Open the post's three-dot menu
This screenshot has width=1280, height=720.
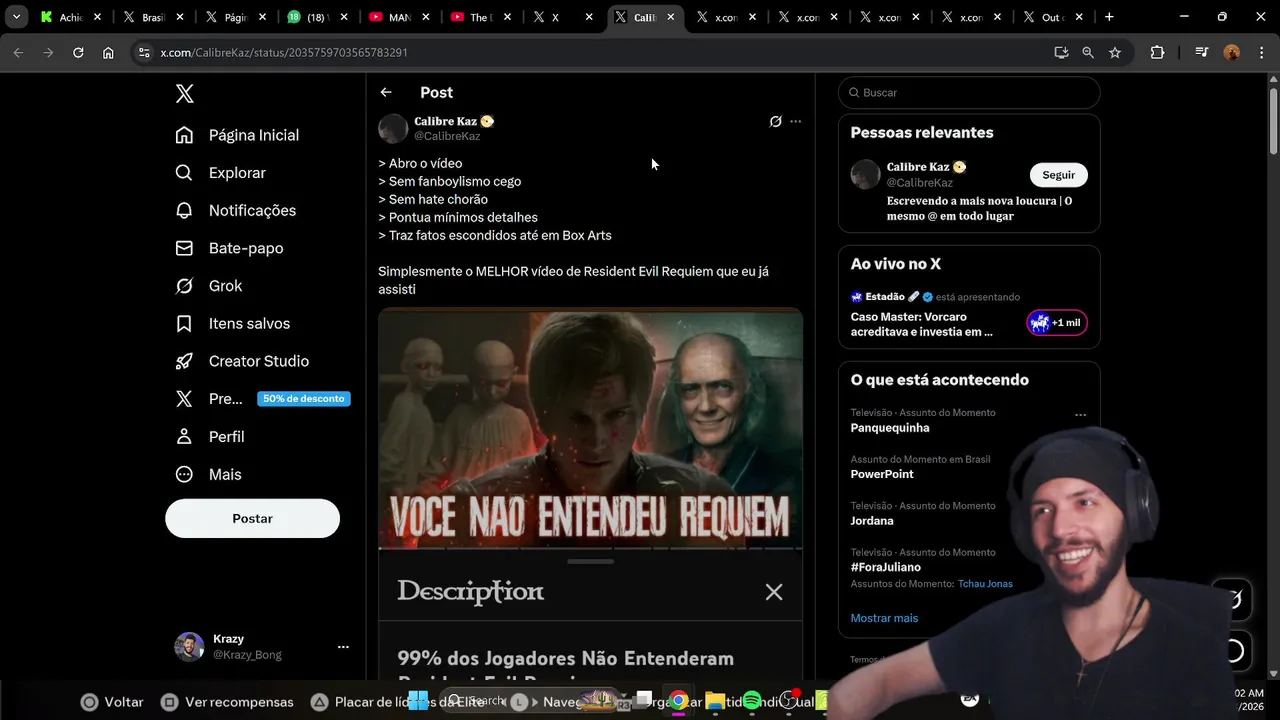[x=795, y=122]
